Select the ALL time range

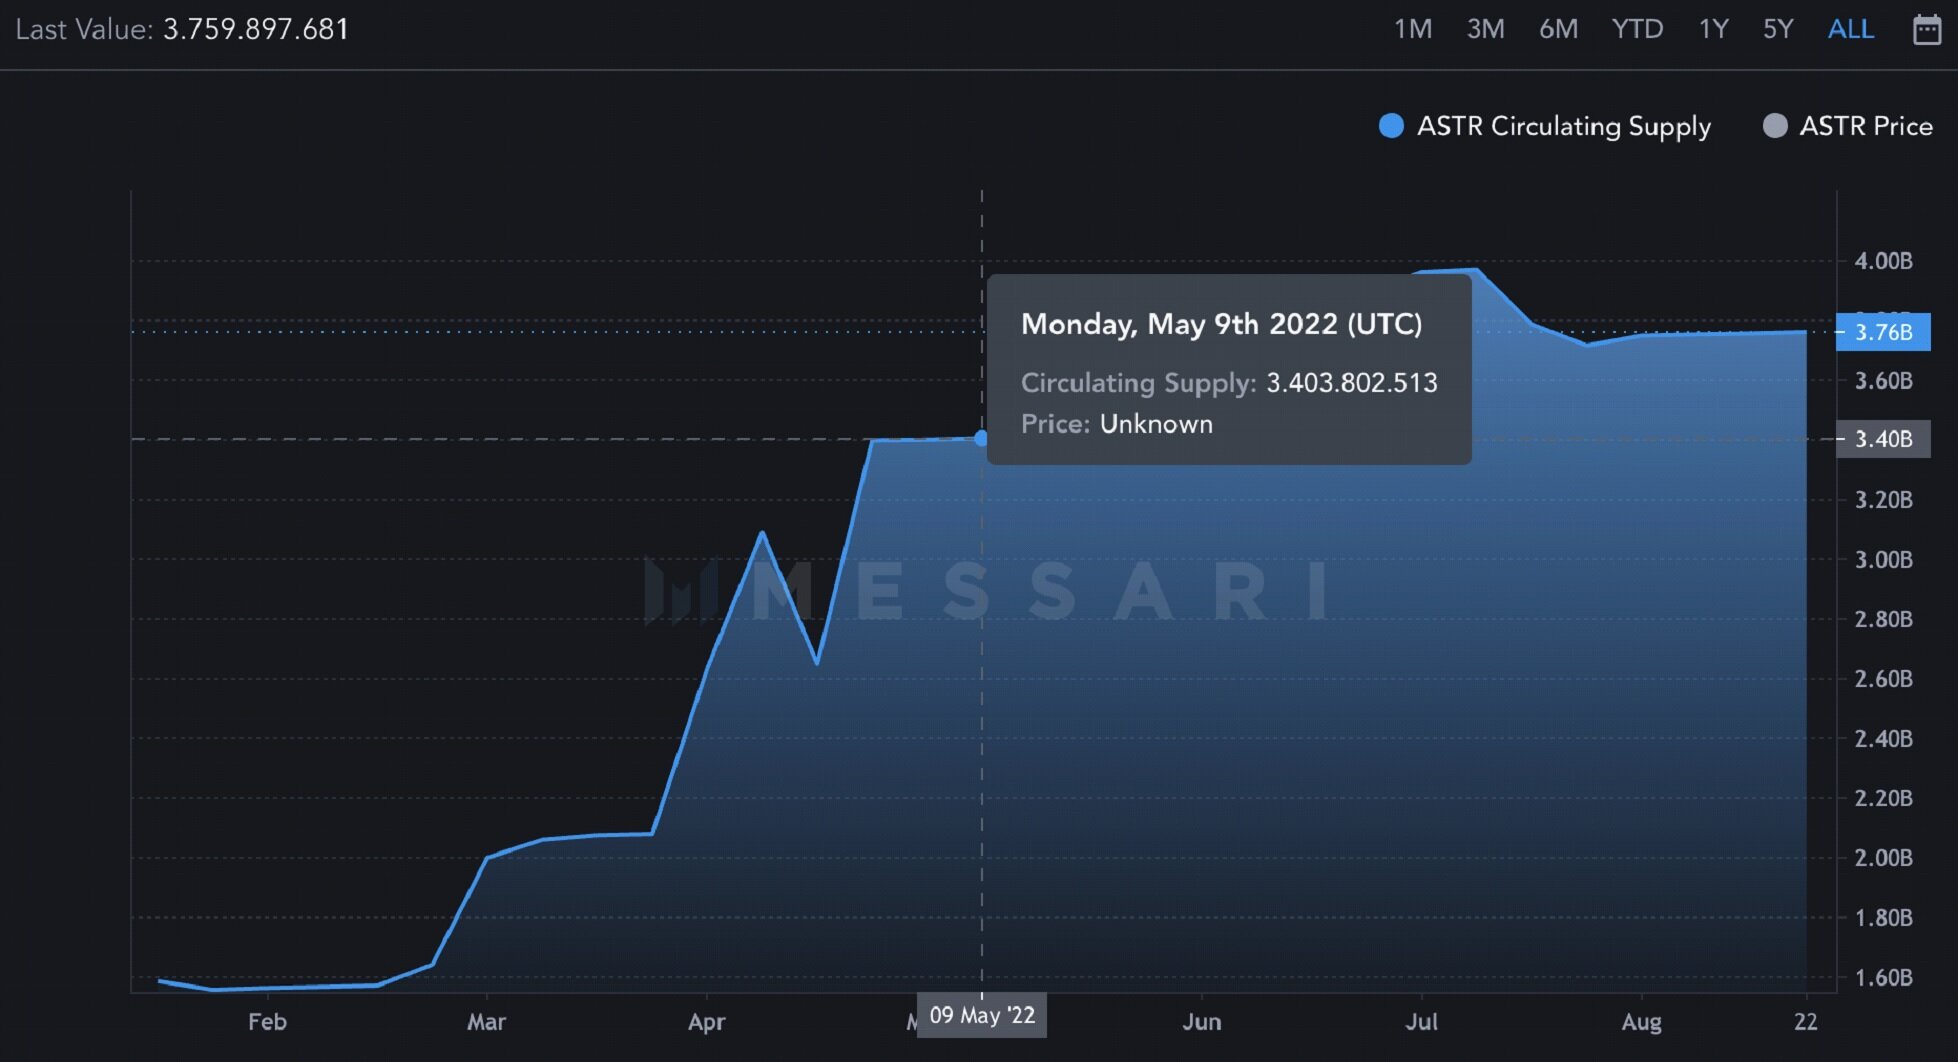(x=1850, y=29)
